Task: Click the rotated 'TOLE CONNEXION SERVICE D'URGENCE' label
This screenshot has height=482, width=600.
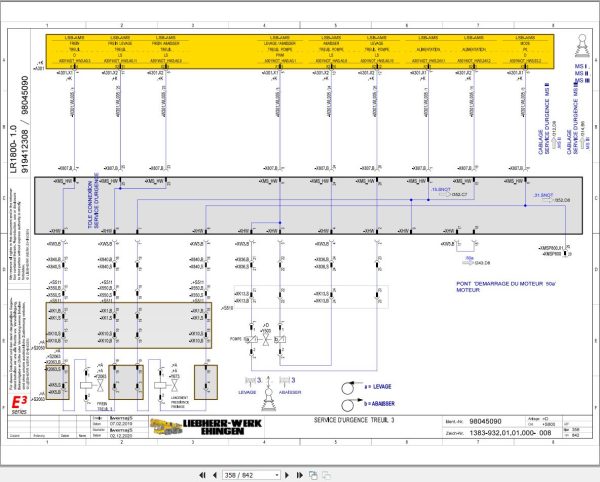Action: tap(93, 202)
